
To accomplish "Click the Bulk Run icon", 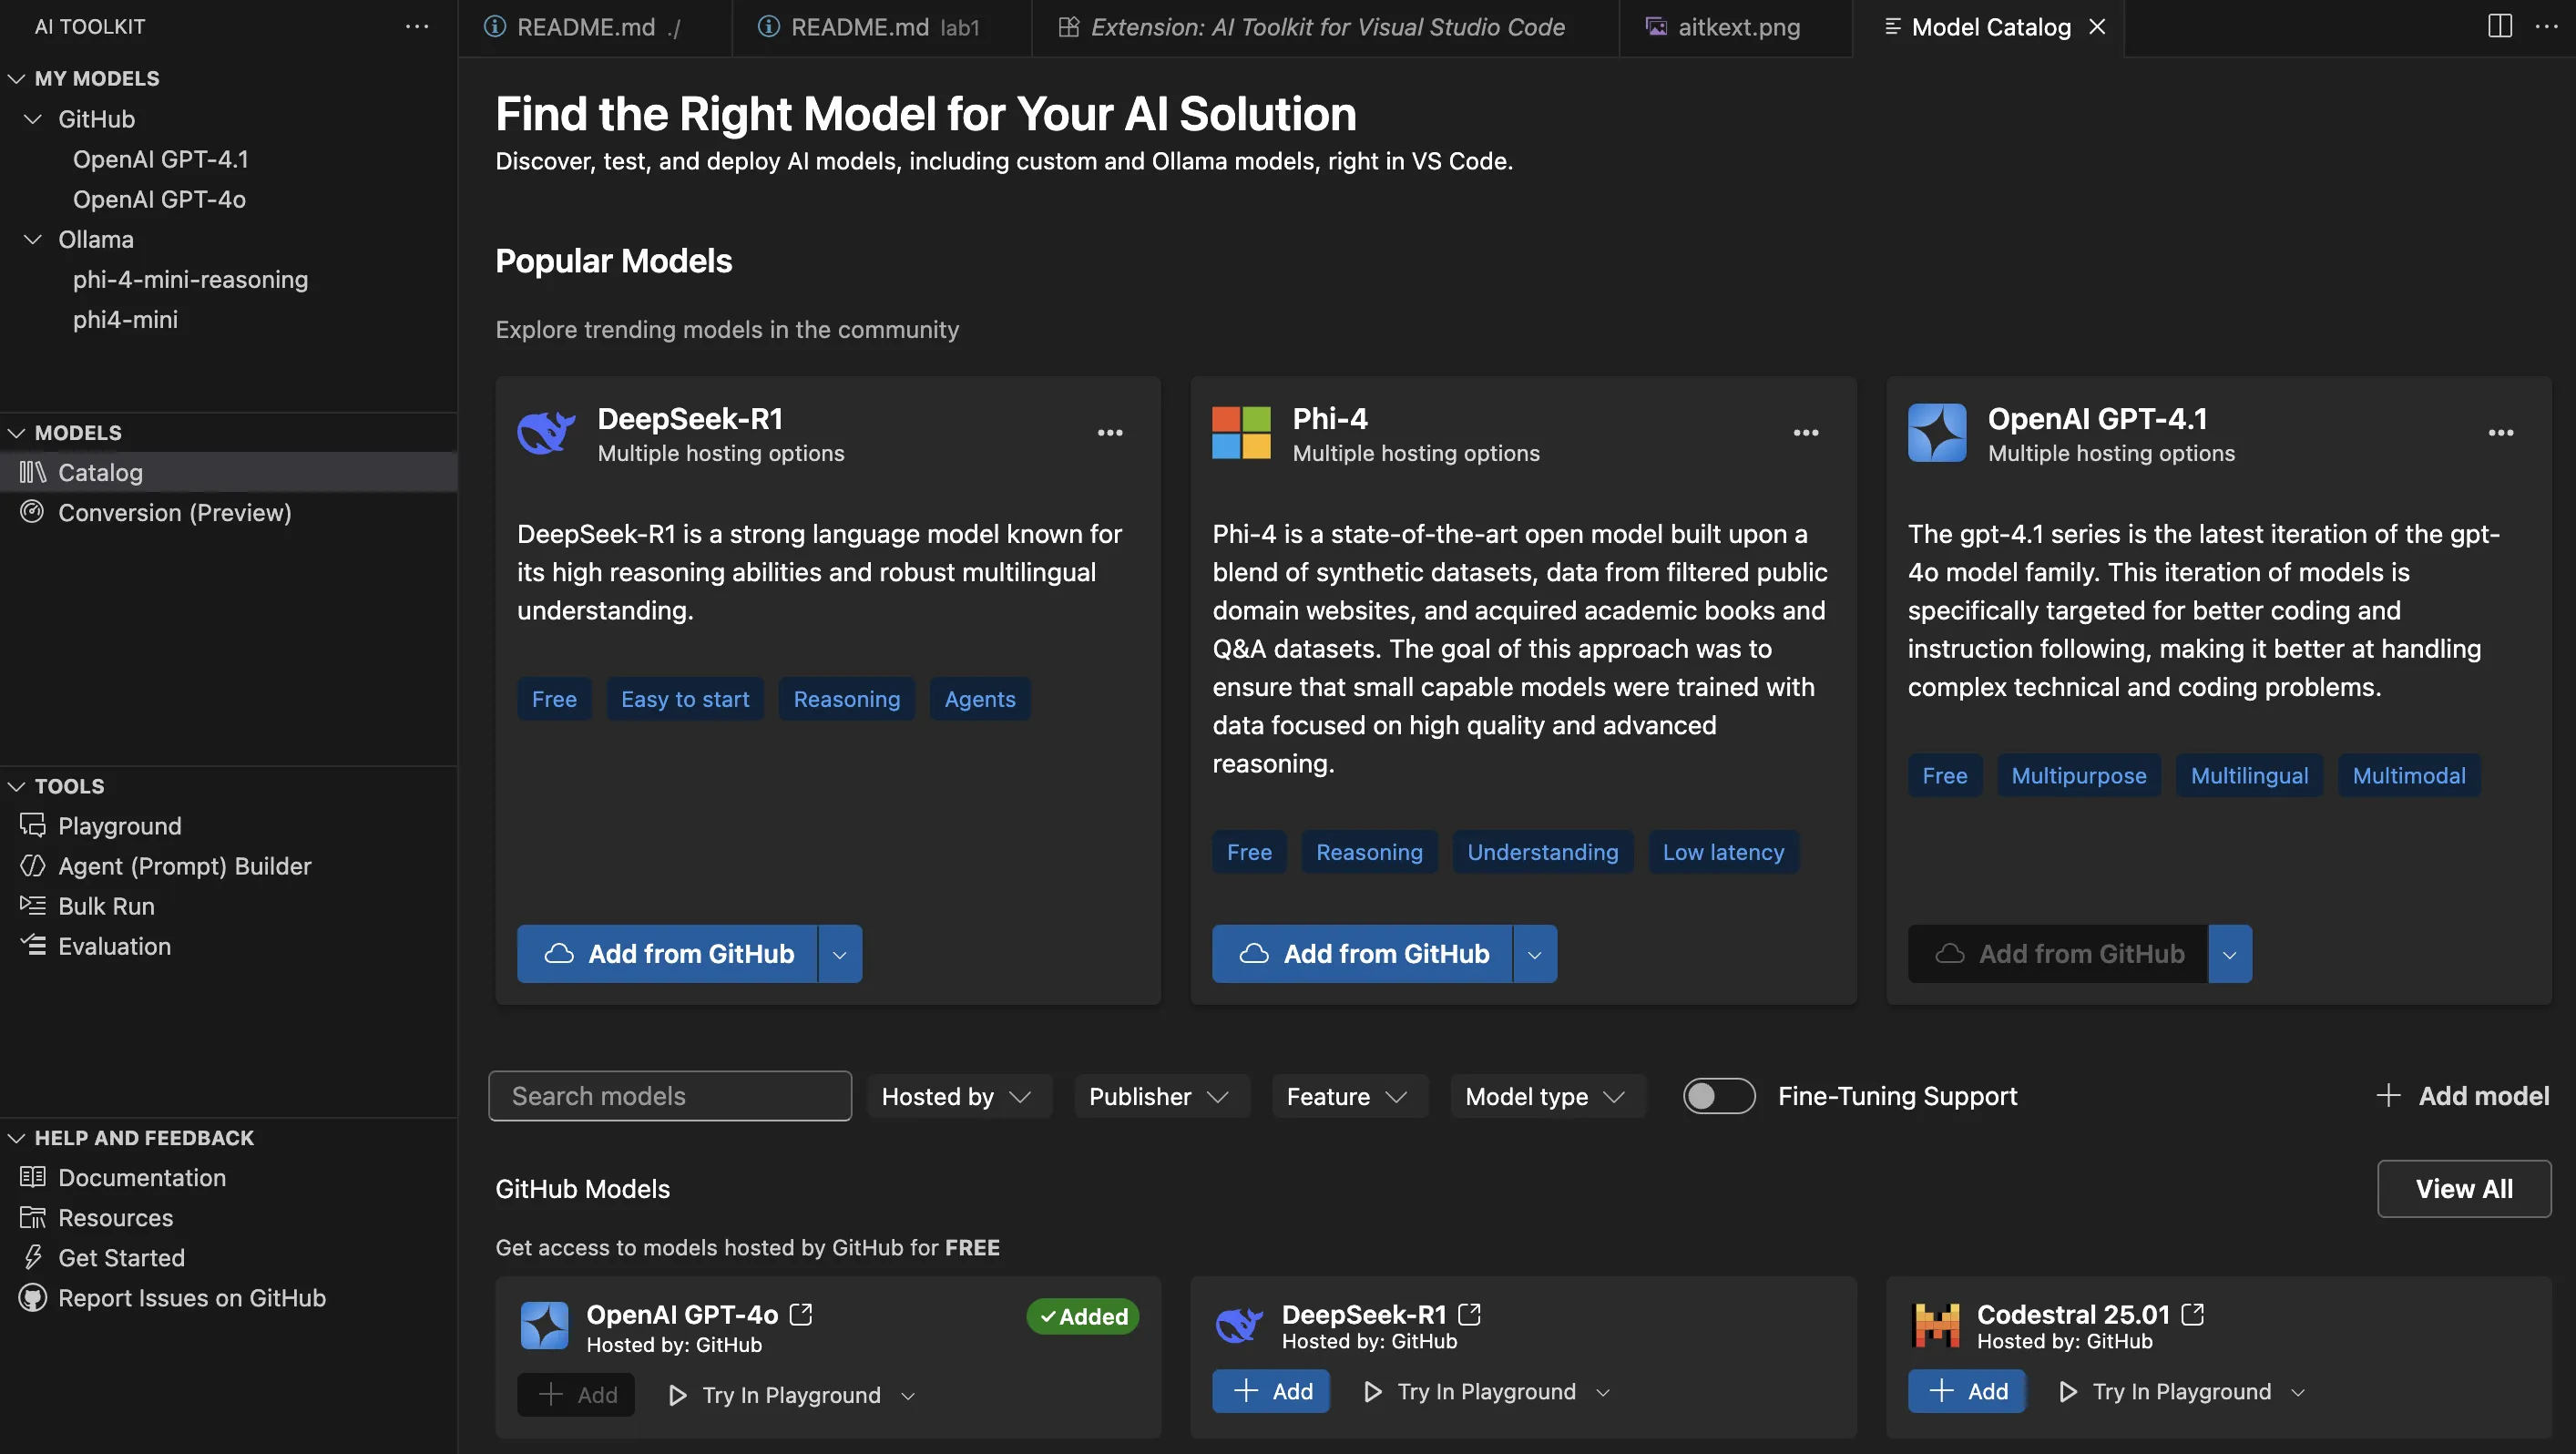I will coord(32,906).
